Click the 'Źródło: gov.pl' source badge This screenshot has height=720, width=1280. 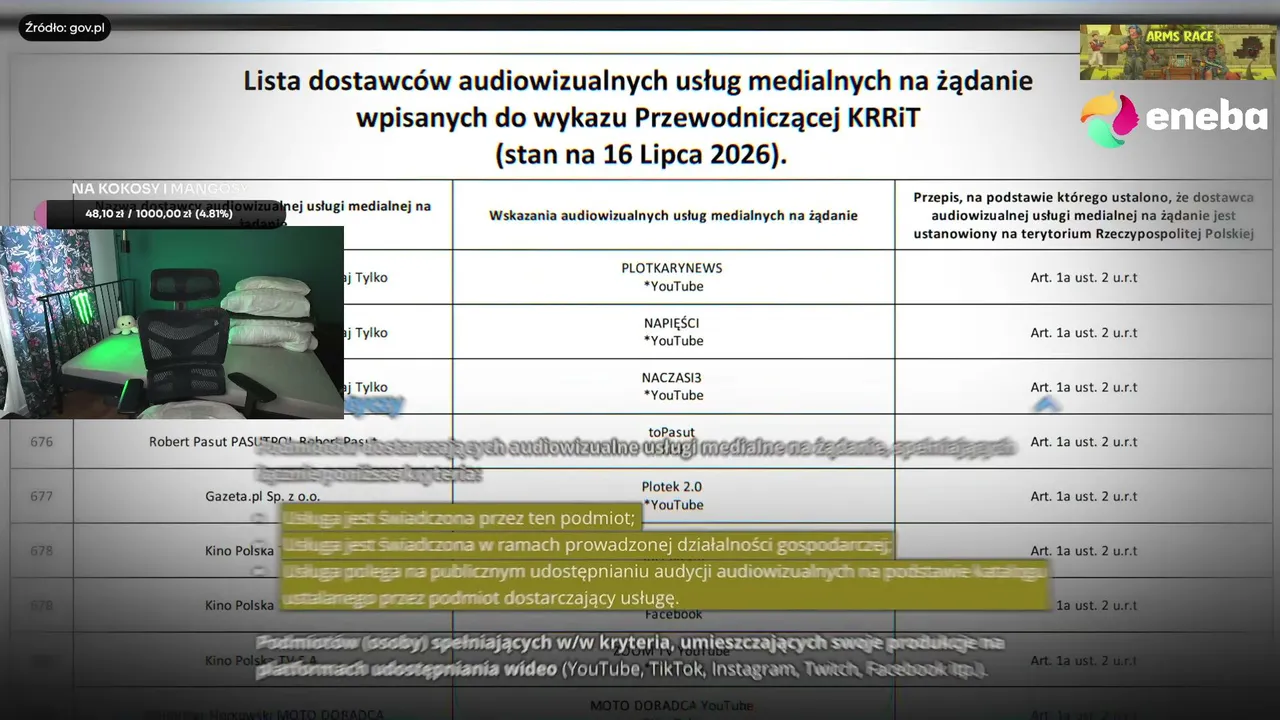pos(64,28)
